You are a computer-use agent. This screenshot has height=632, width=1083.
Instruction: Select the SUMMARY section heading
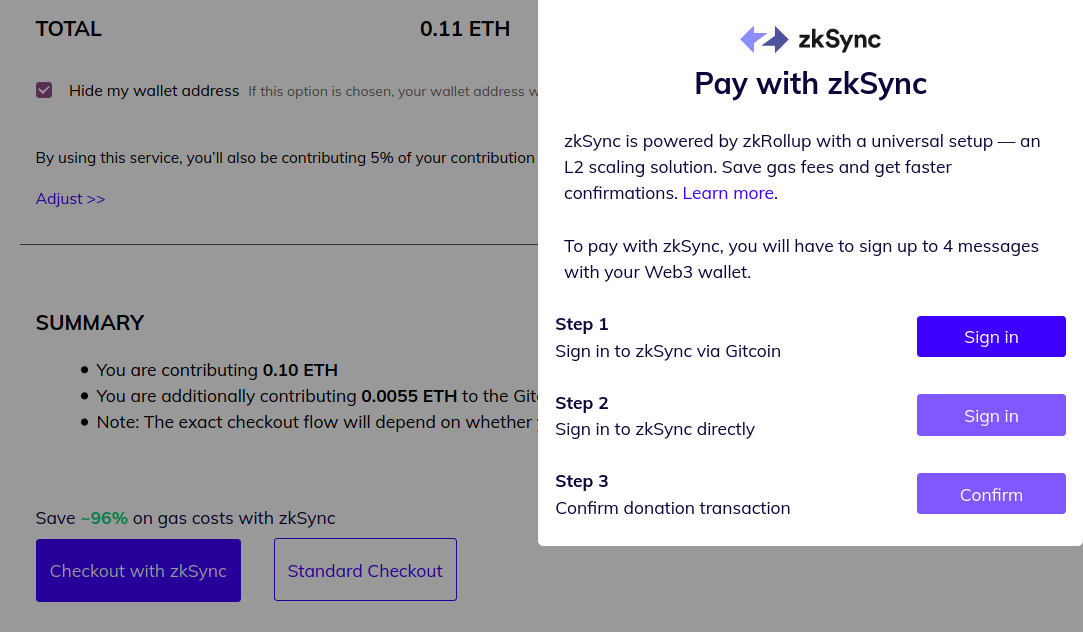click(x=90, y=323)
